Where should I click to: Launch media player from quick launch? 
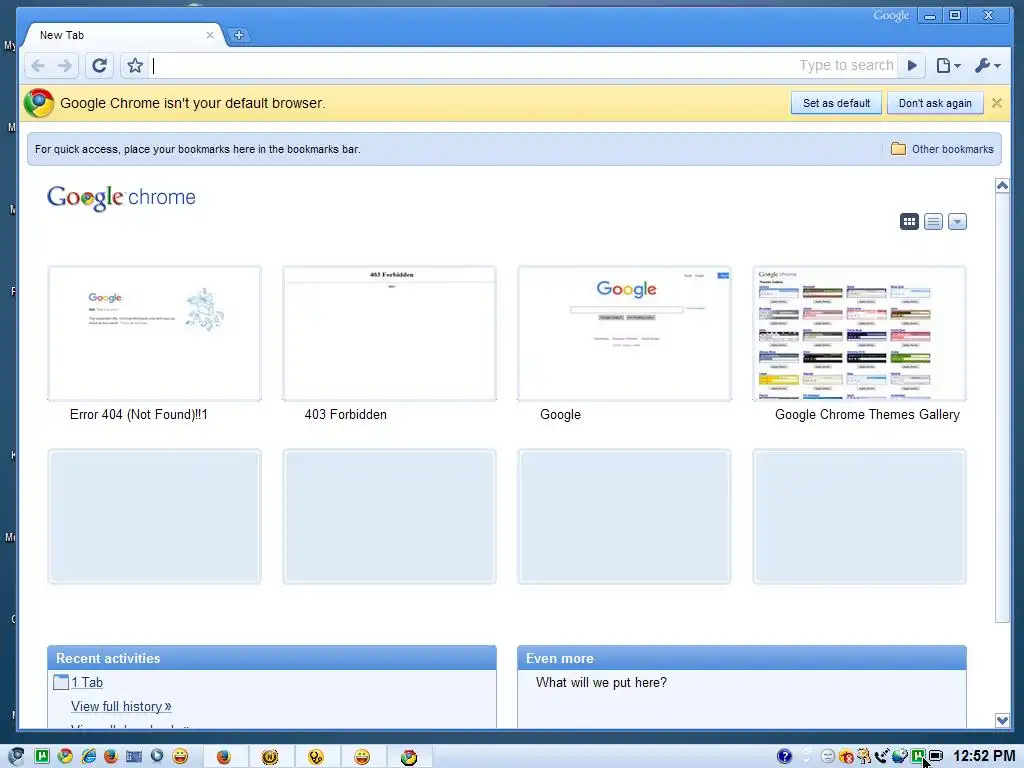(x=157, y=756)
